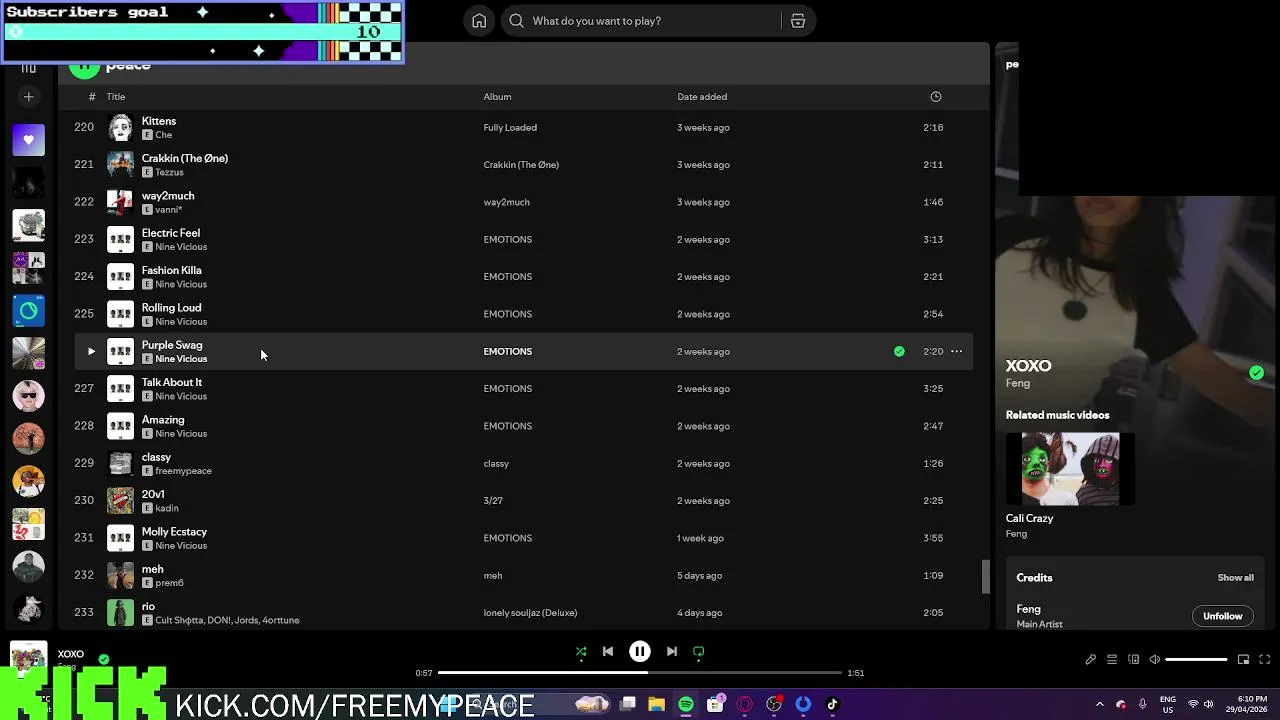
Task: Open Liked Songs from the library sidebar
Action: tap(28, 140)
